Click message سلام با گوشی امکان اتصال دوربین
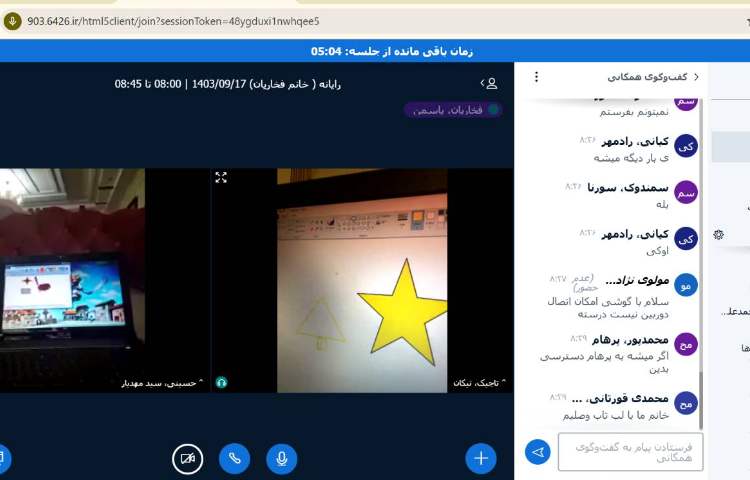This screenshot has width=750, height=480. coord(608,308)
